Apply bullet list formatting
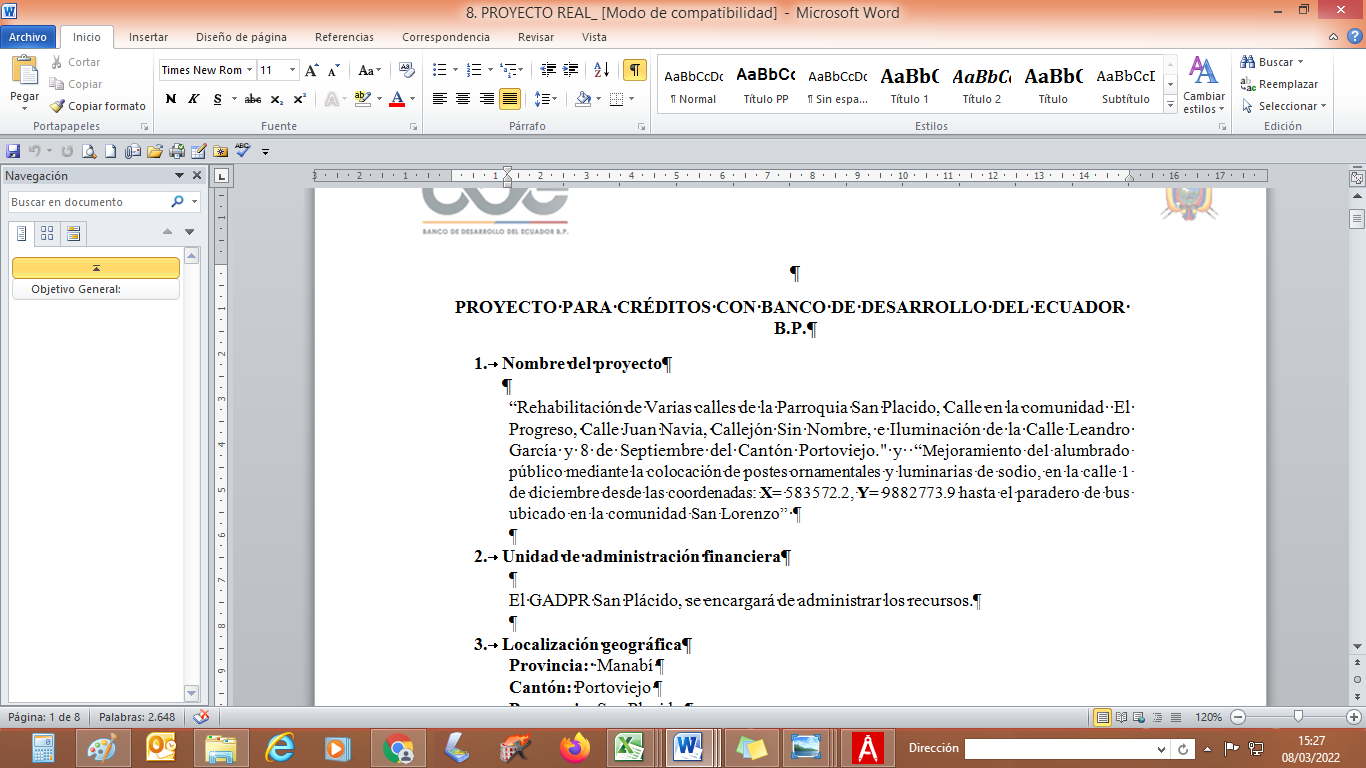 pos(439,70)
